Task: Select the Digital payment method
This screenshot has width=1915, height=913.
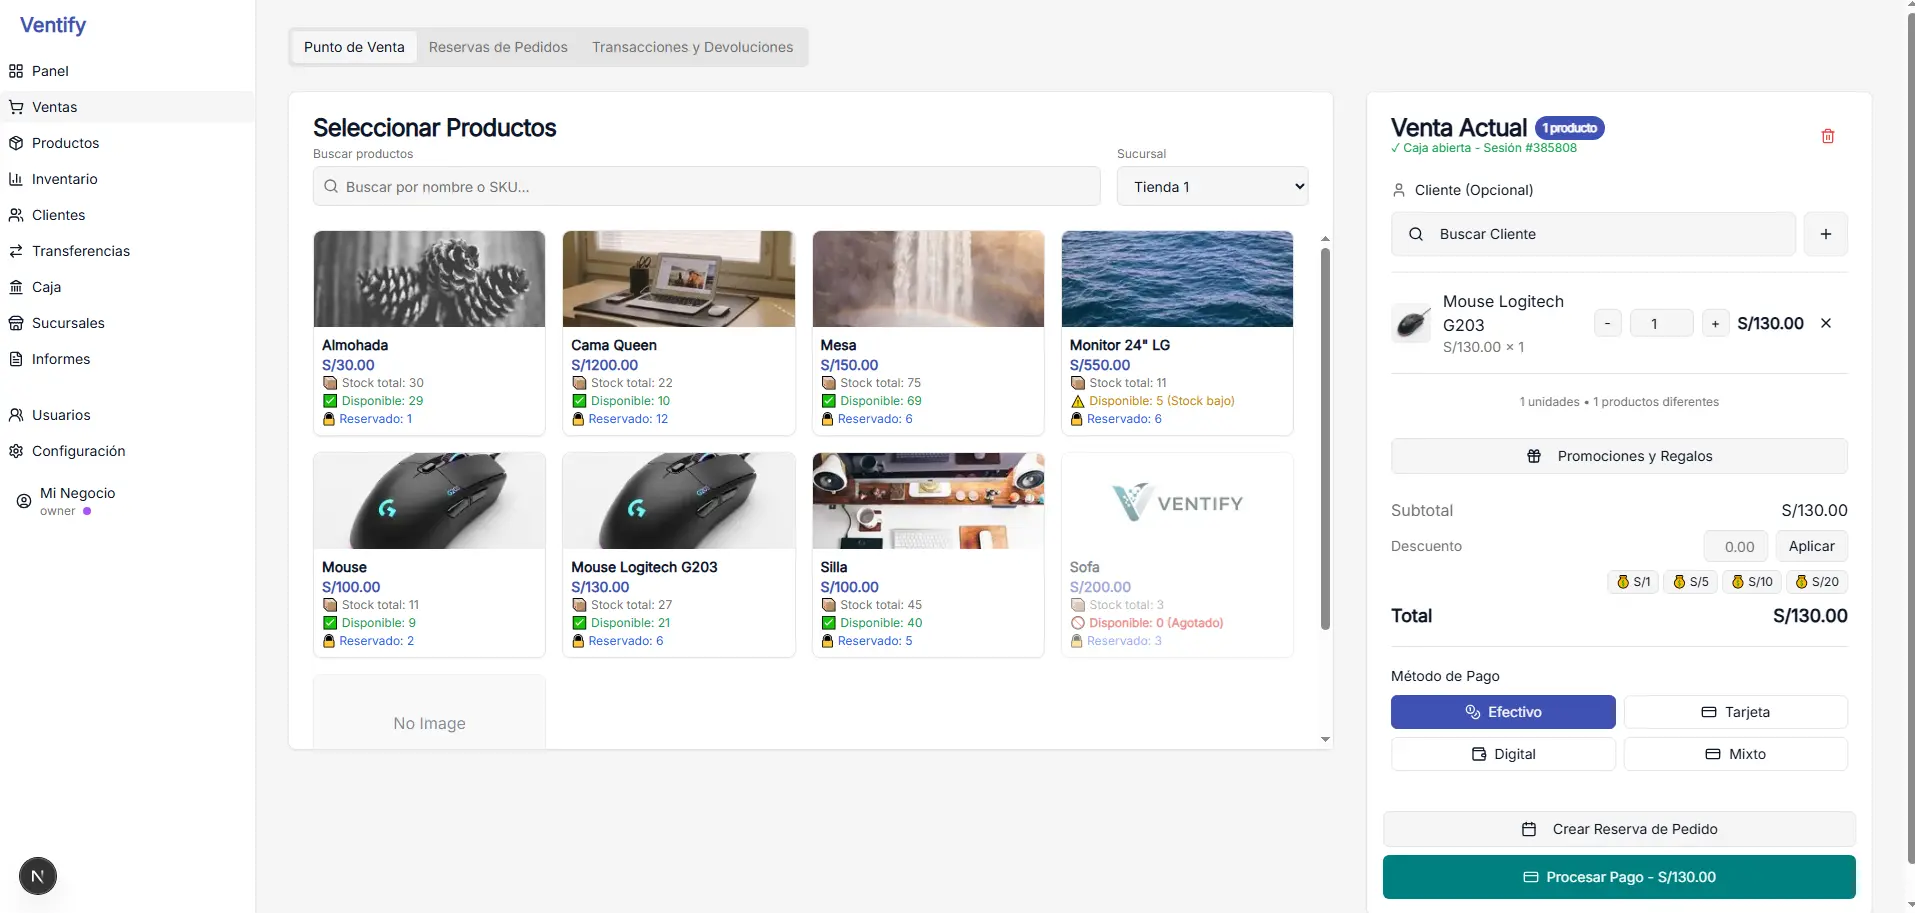Action: click(x=1502, y=754)
